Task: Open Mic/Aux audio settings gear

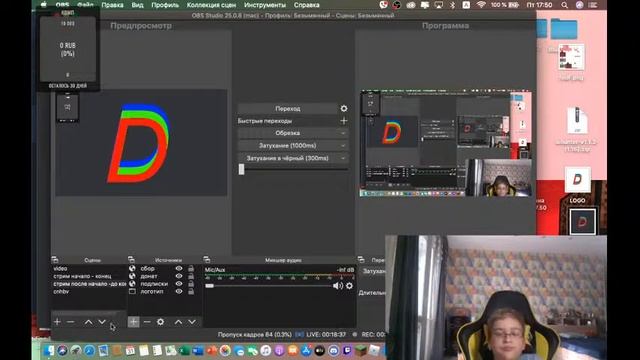Action: click(349, 286)
